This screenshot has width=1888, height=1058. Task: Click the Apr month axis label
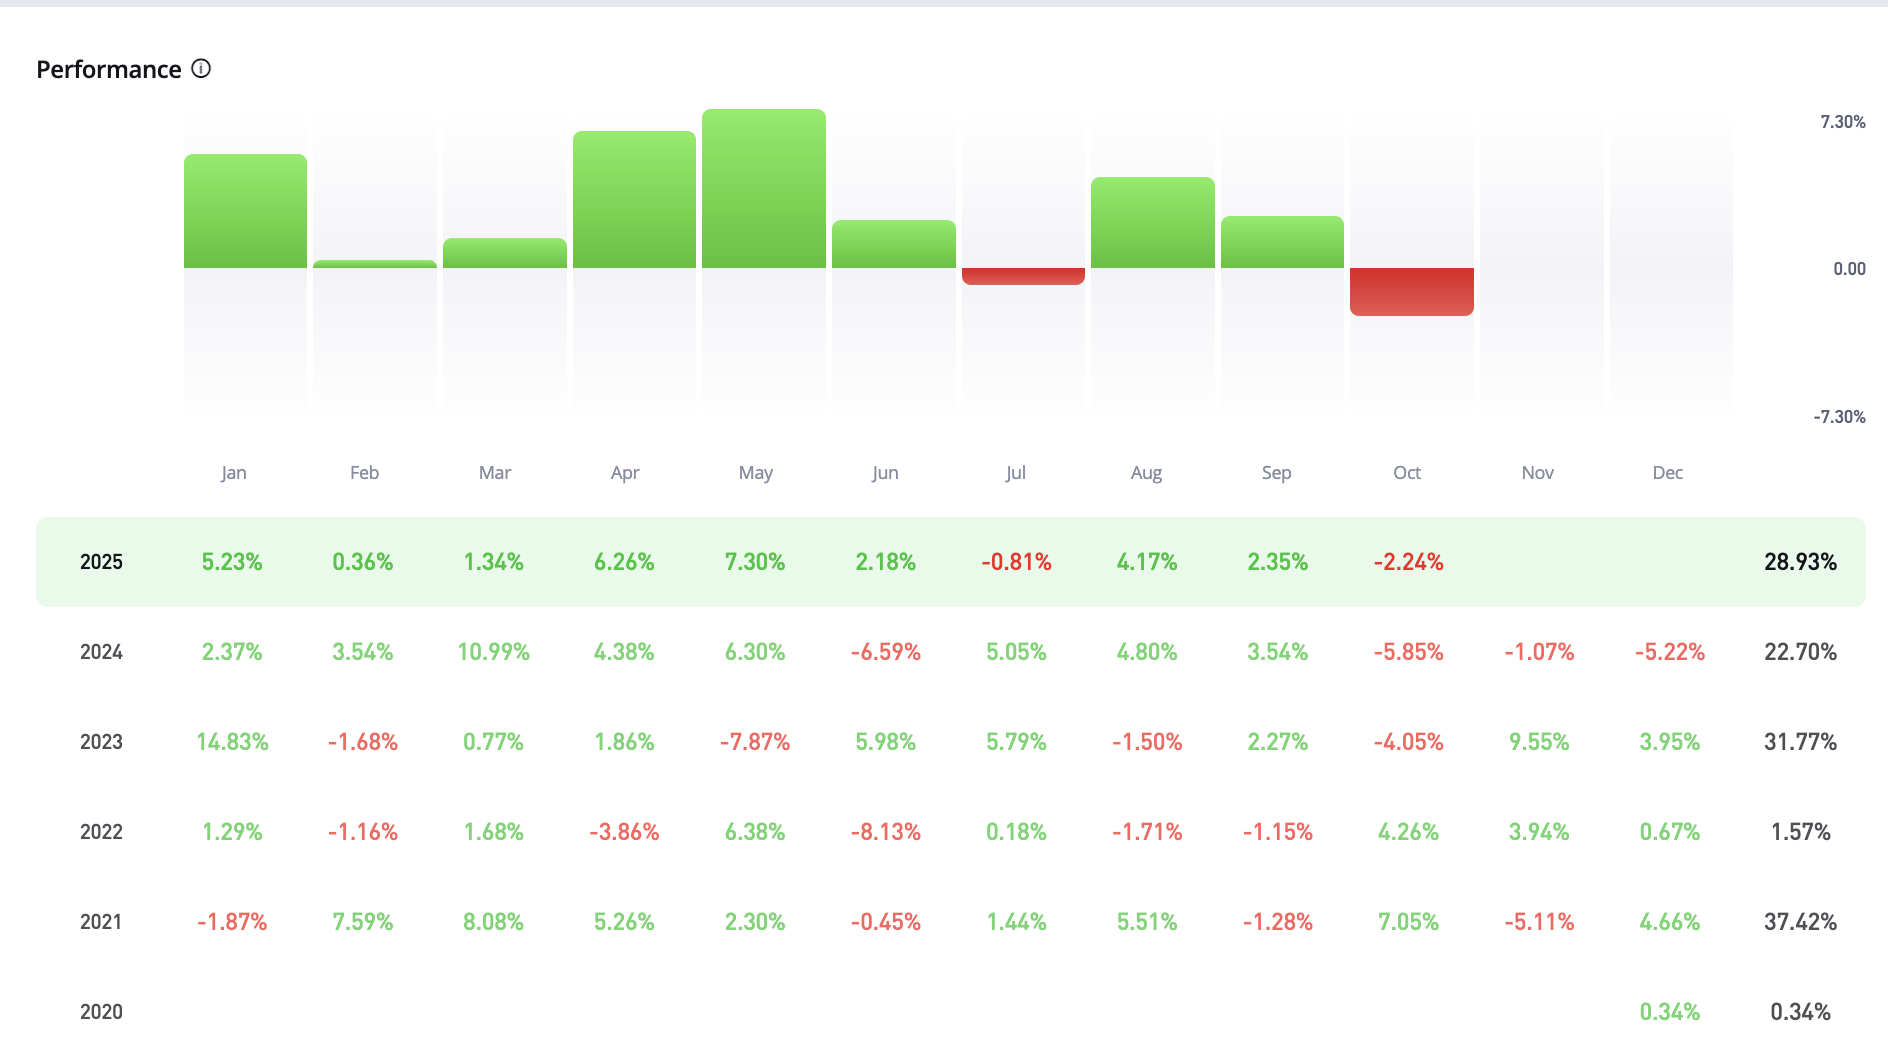coord(625,473)
